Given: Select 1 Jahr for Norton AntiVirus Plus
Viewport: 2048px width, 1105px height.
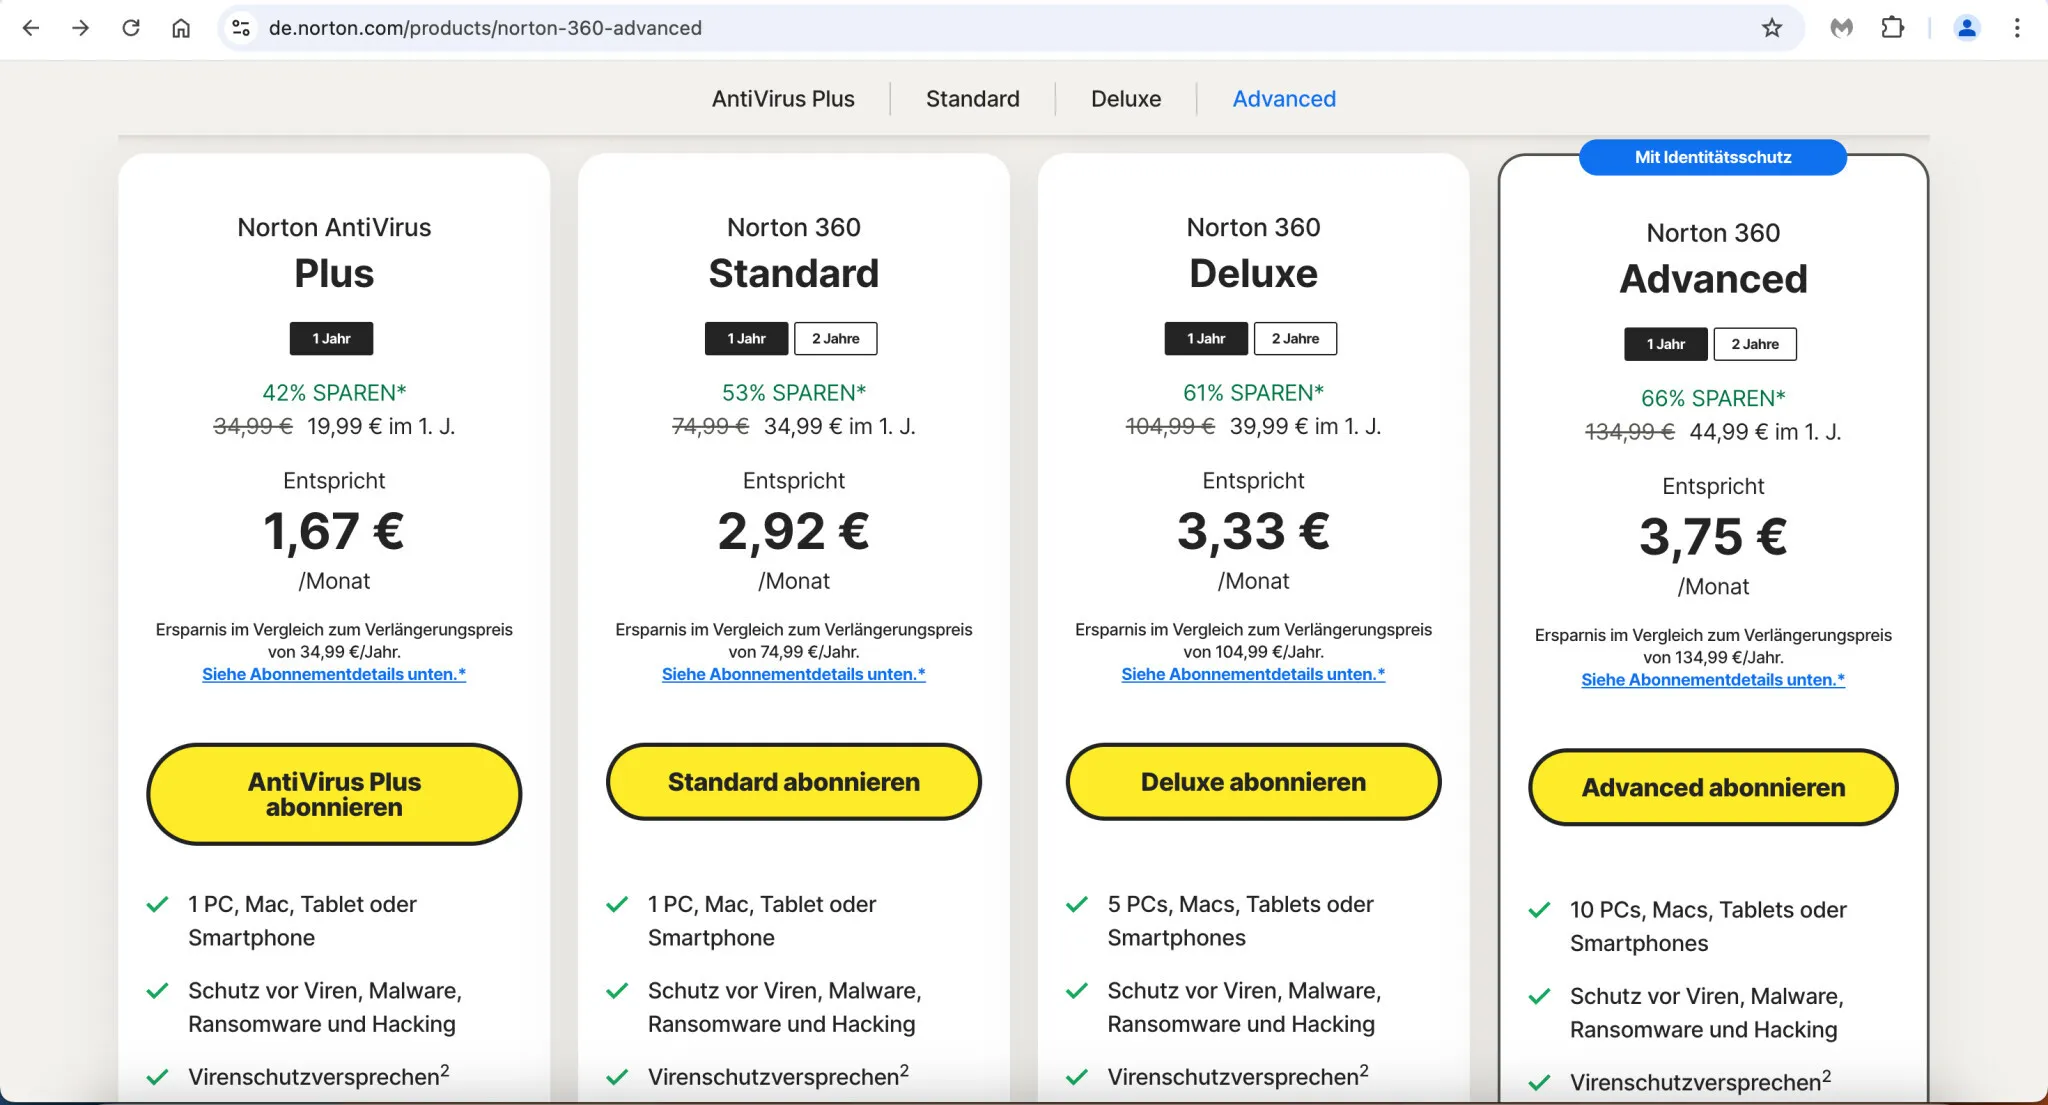Looking at the screenshot, I should tap(331, 339).
